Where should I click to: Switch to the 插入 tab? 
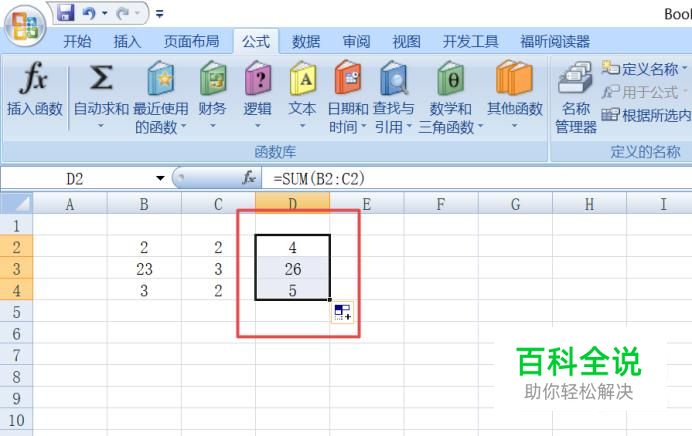tap(127, 41)
